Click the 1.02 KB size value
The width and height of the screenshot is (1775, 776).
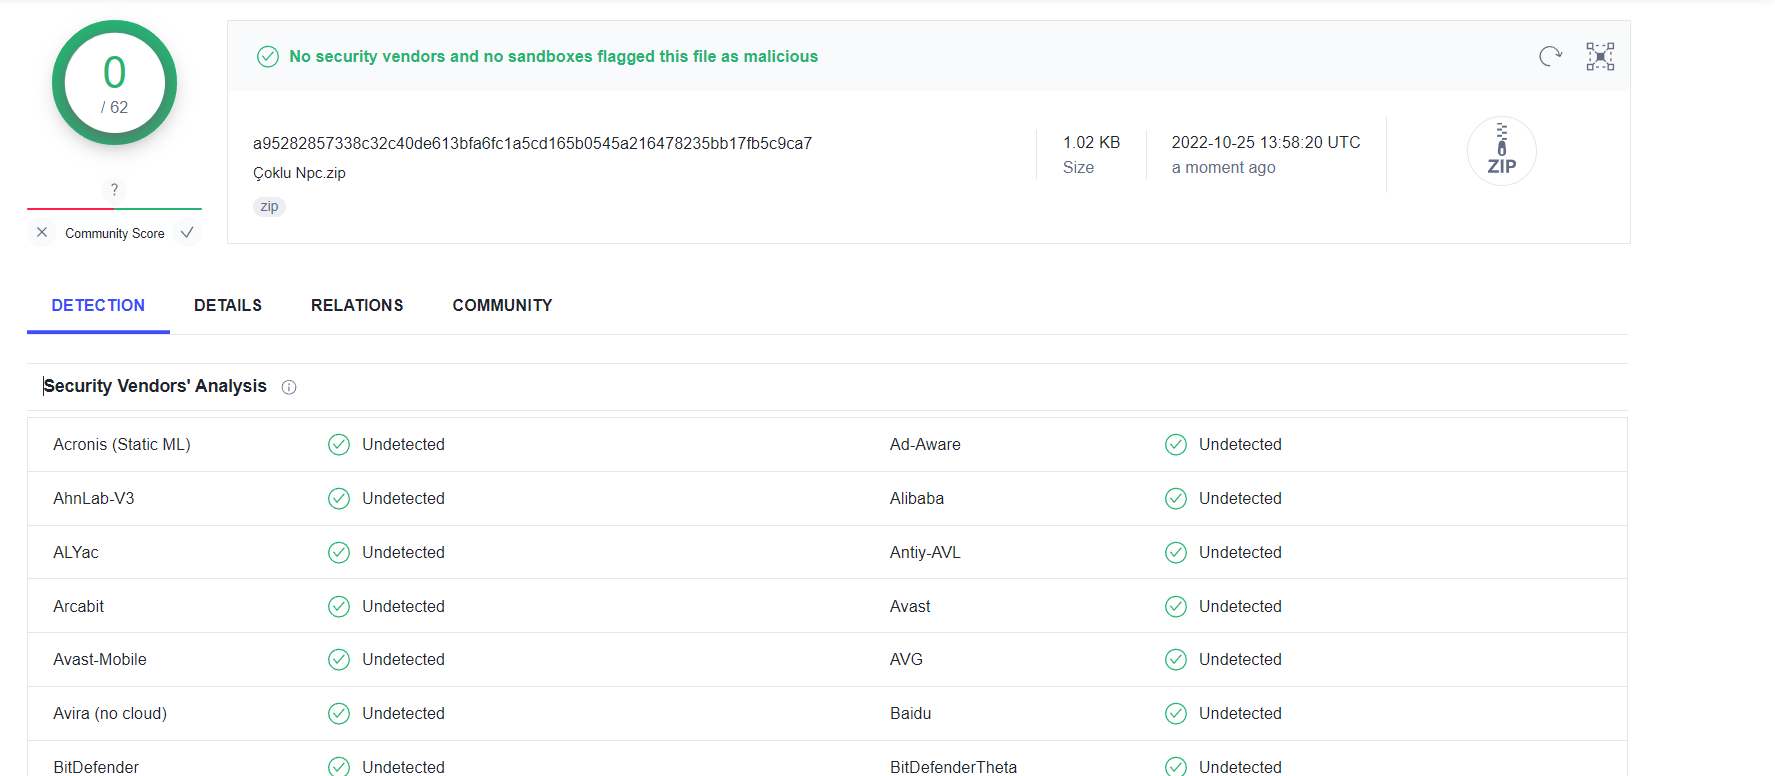1091,142
